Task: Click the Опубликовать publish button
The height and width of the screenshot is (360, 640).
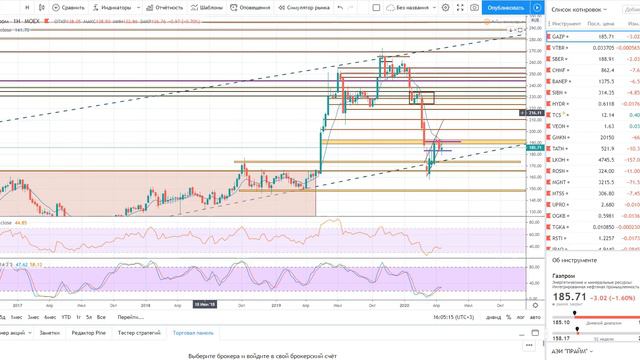Action: point(506,7)
